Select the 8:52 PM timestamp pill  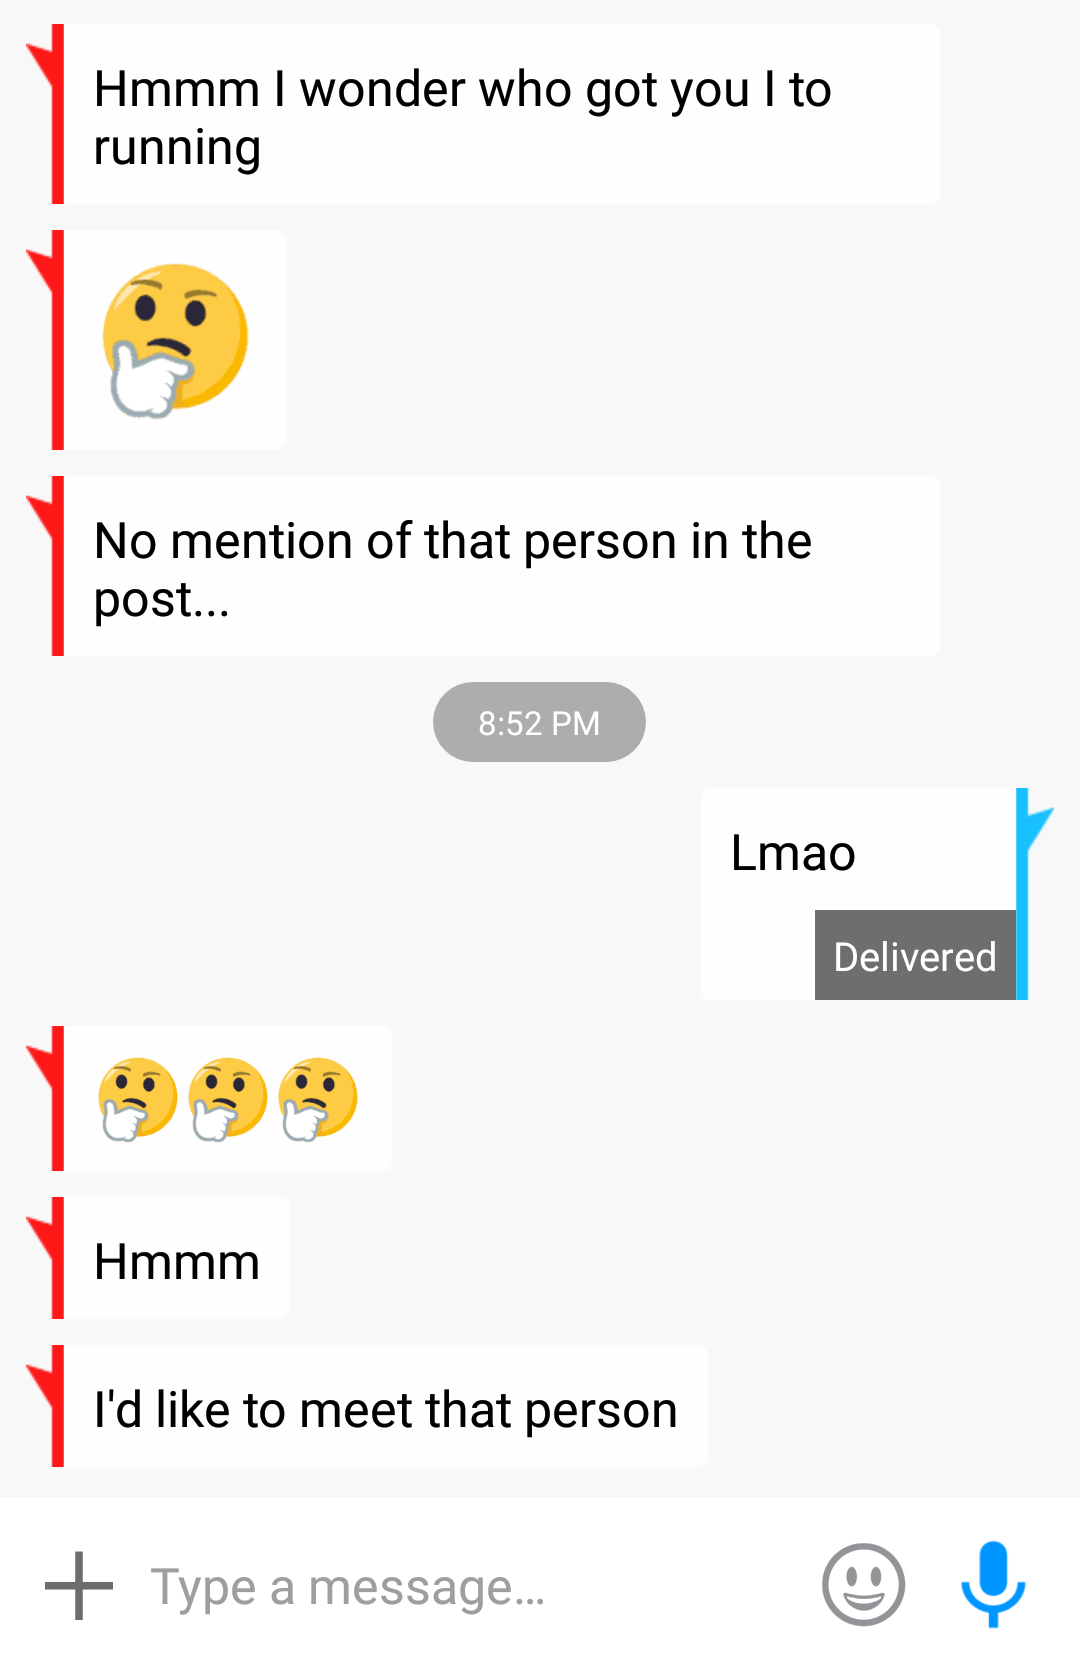pyautogui.click(x=539, y=722)
